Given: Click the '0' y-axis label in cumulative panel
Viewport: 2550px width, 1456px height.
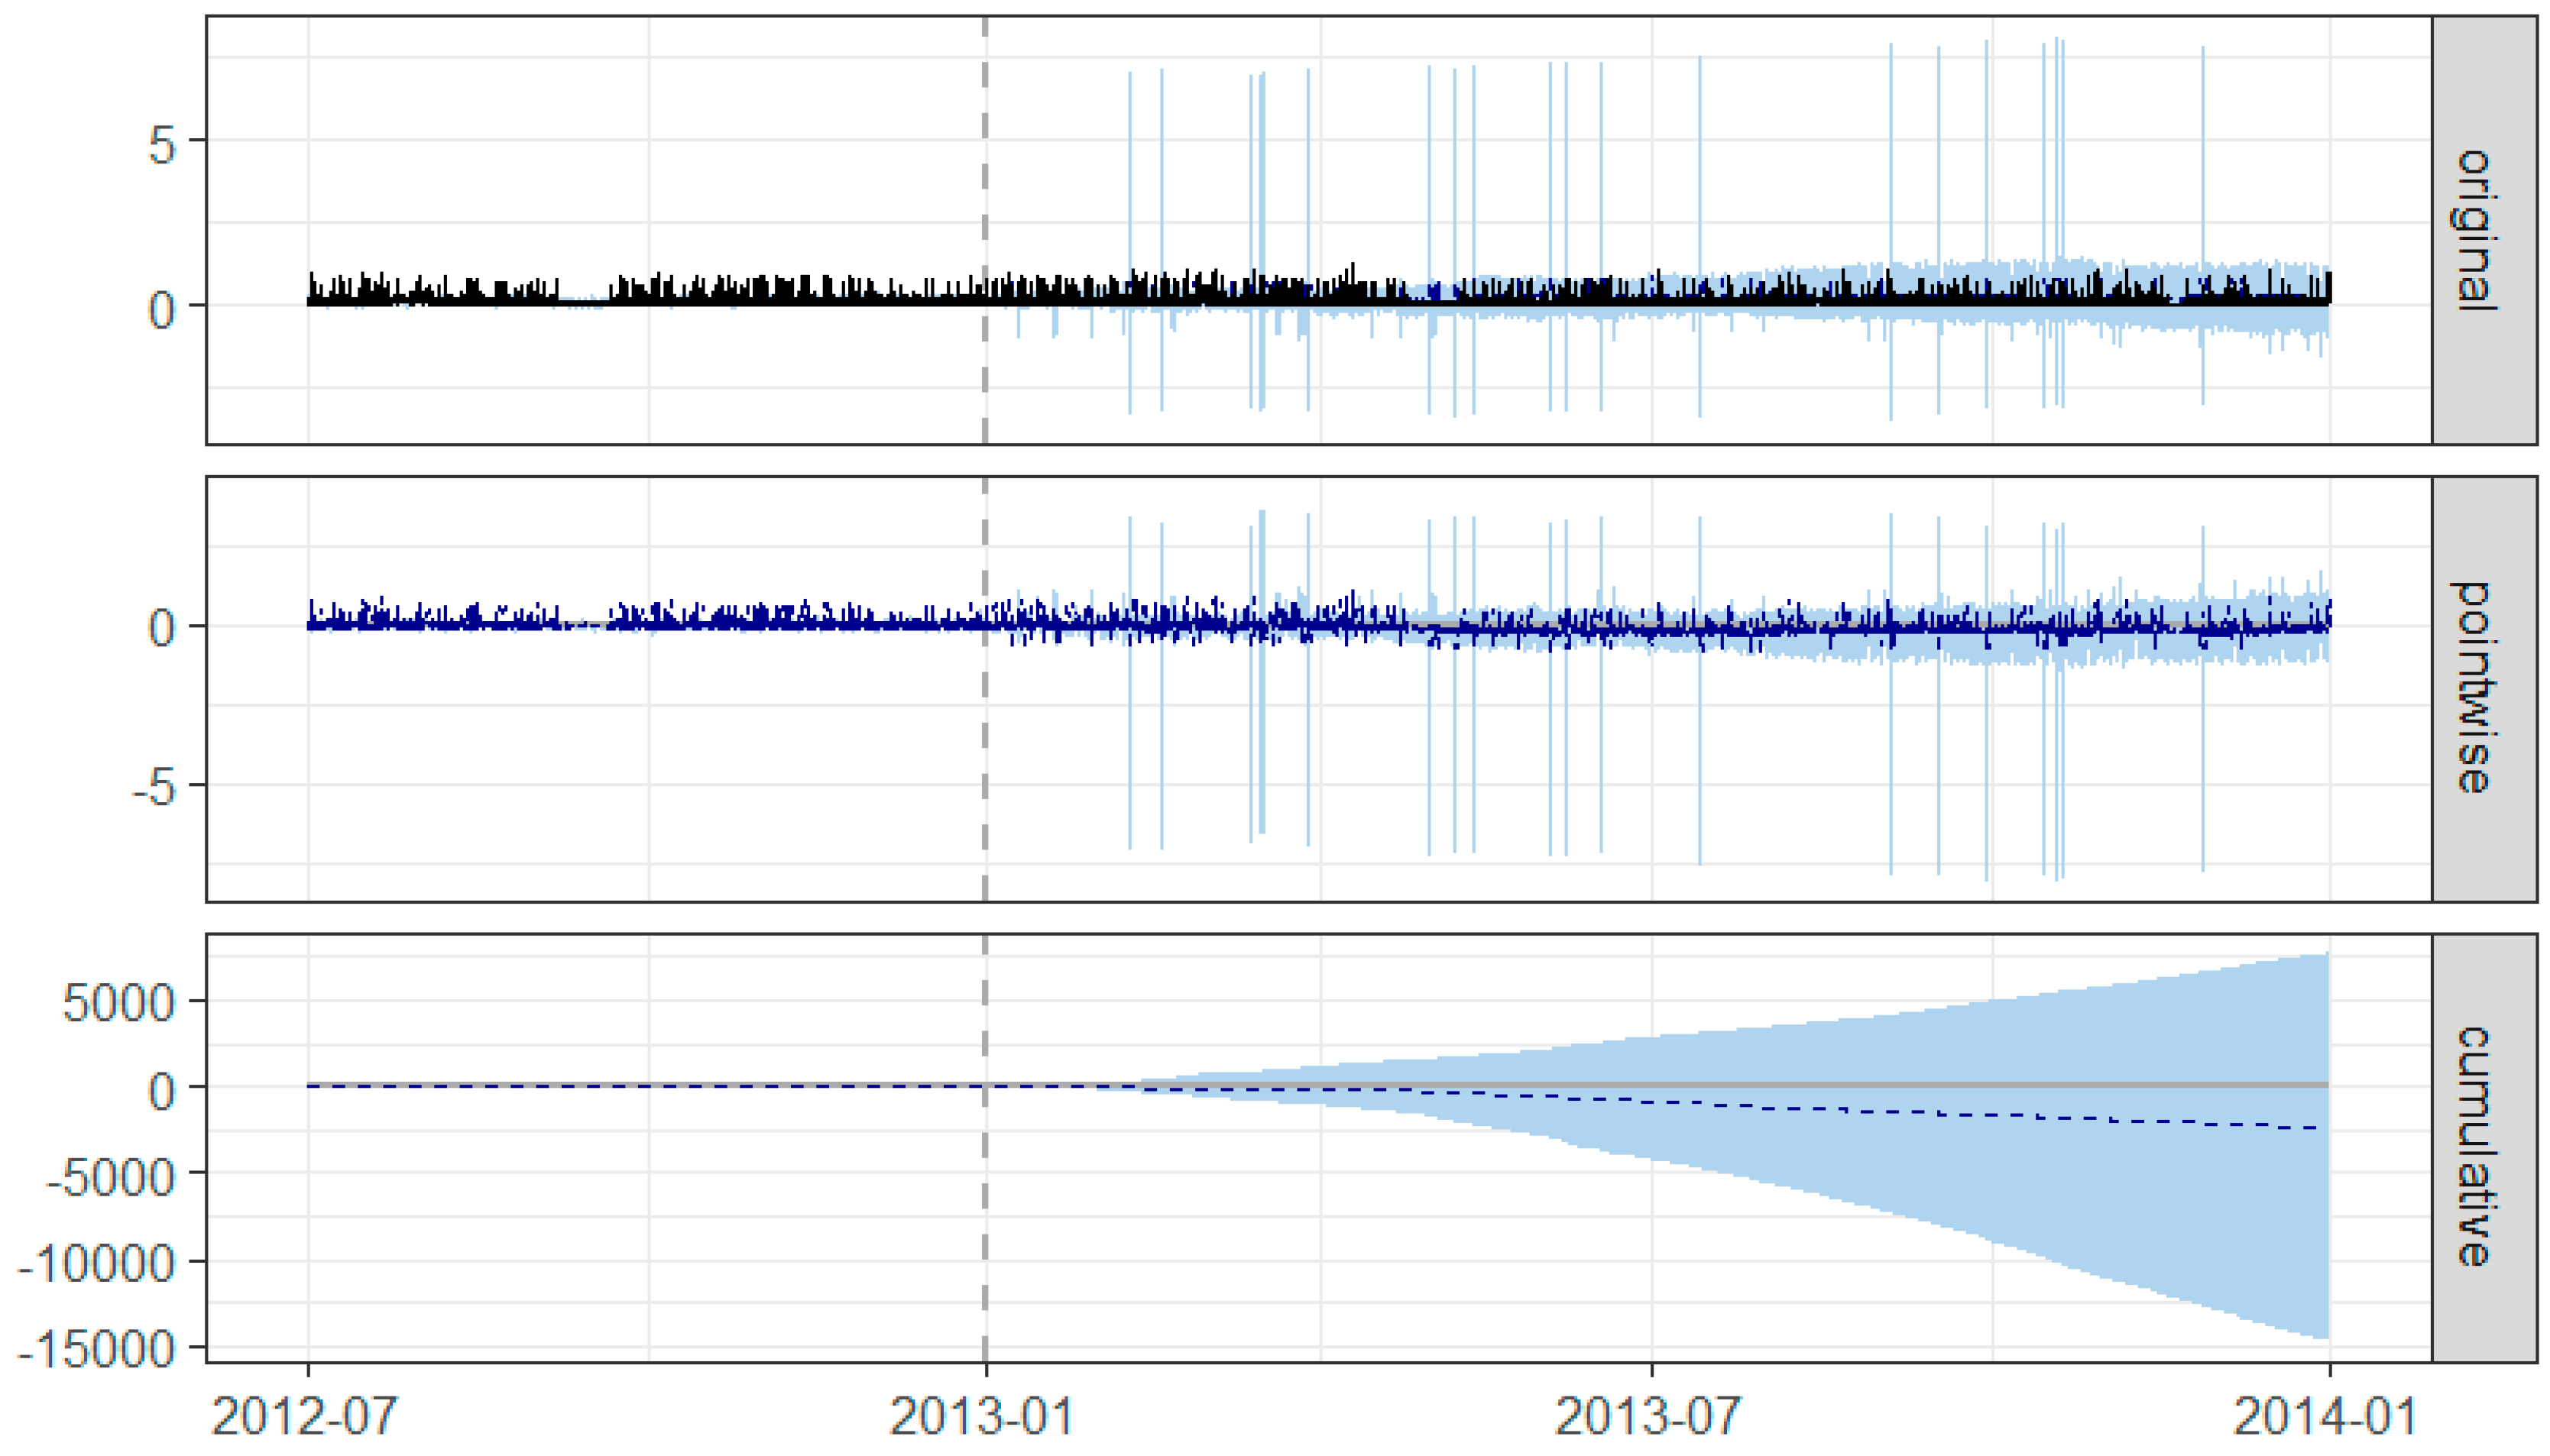Looking at the screenshot, I should click(x=162, y=1090).
